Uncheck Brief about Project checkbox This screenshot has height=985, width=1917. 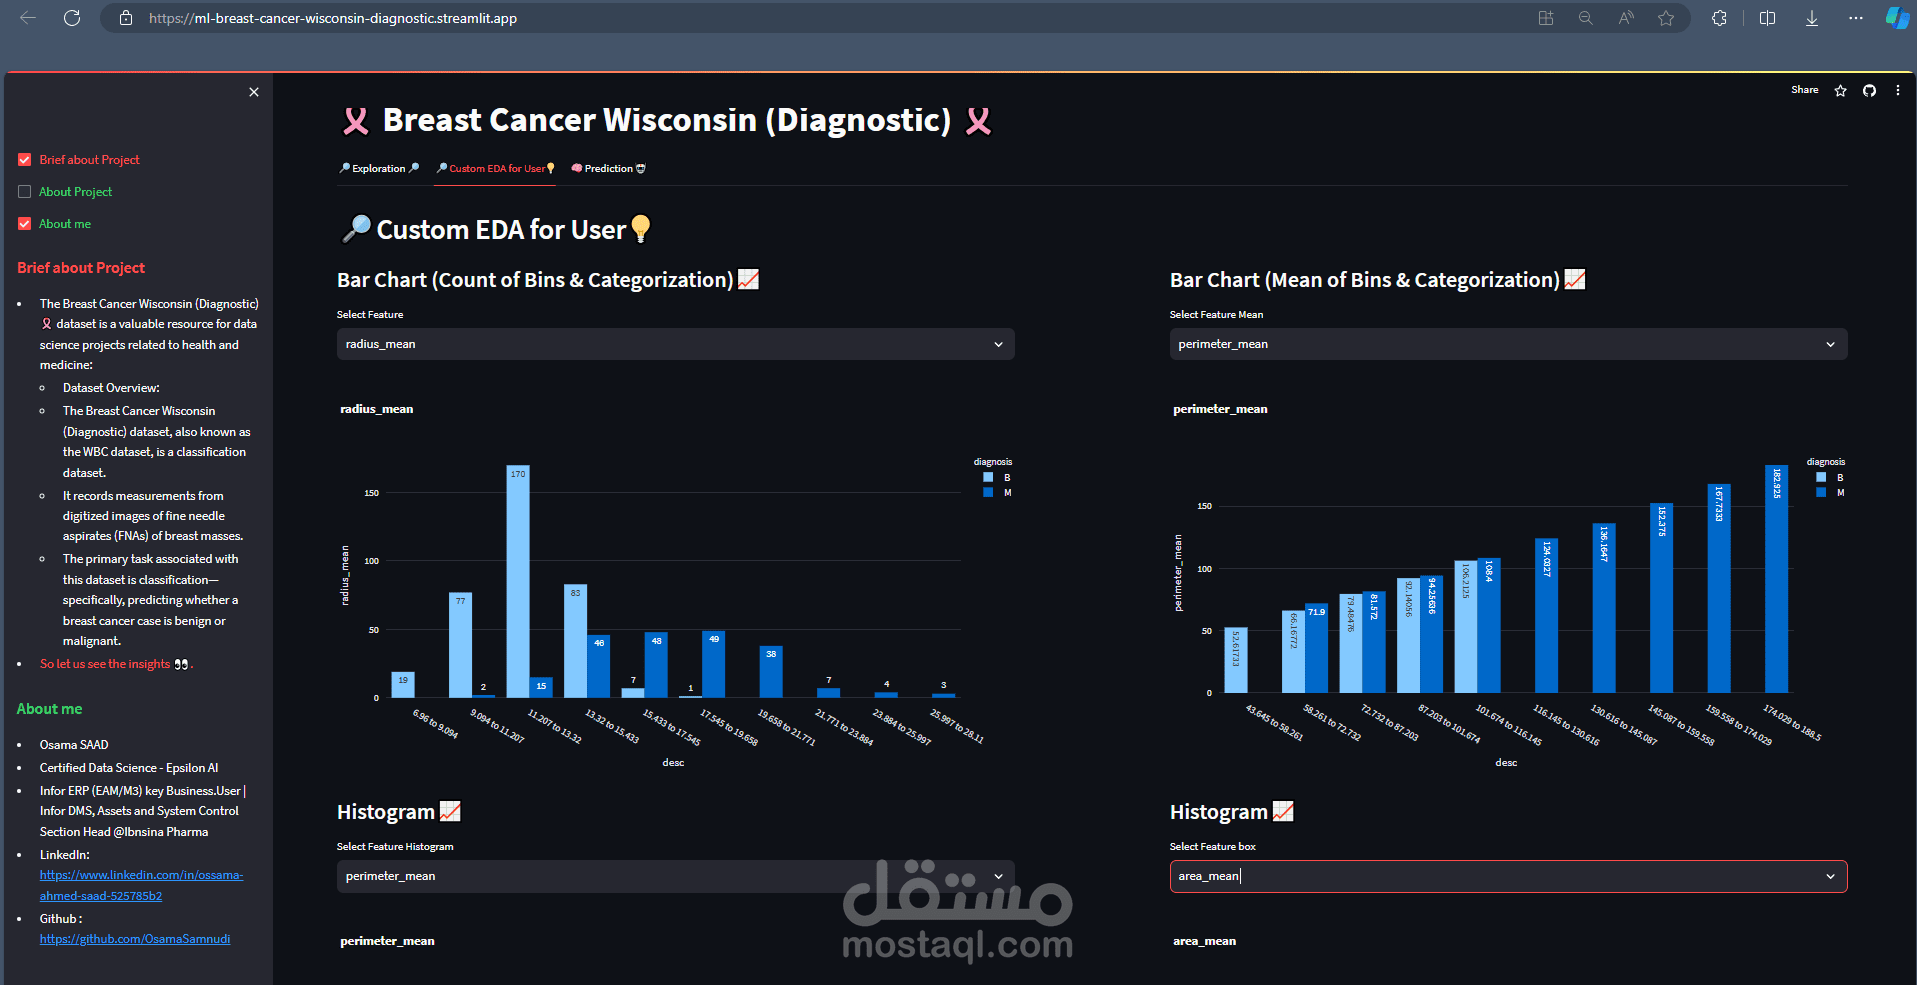point(25,160)
